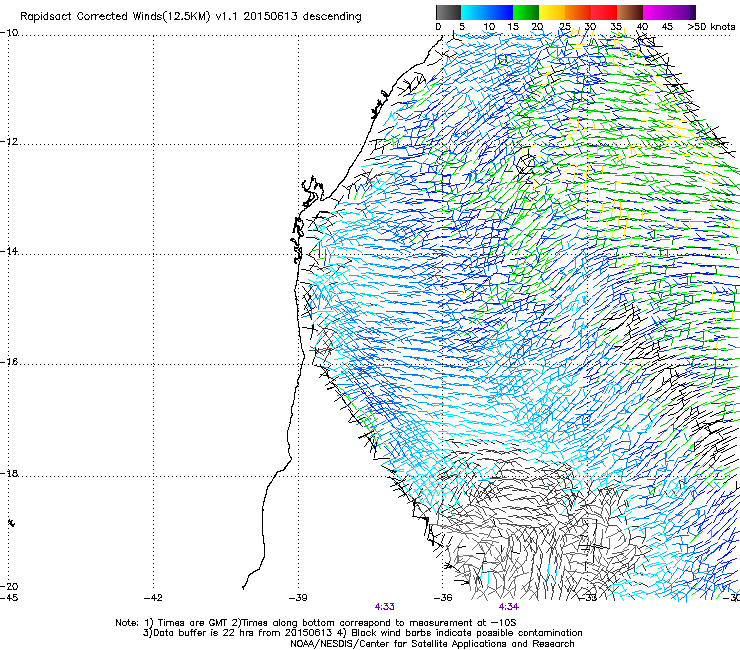Click the 'Times are GMT' note line
The image size is (740, 650).
(316, 623)
